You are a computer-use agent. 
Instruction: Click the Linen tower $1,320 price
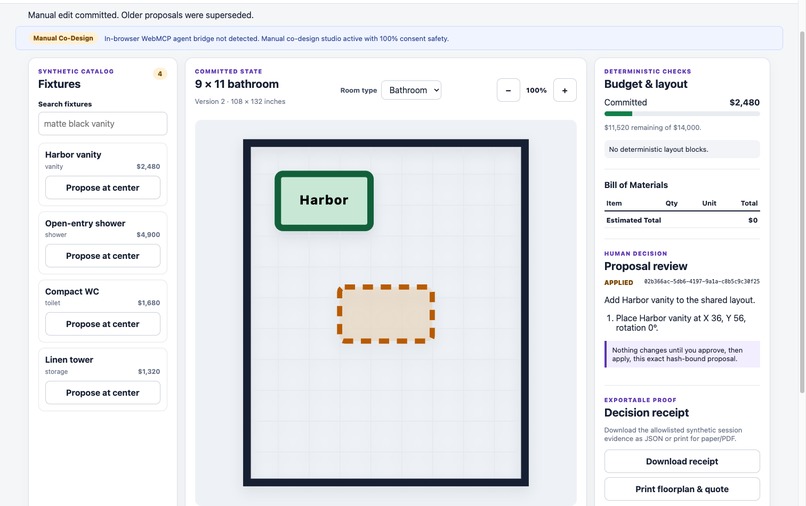click(149, 371)
